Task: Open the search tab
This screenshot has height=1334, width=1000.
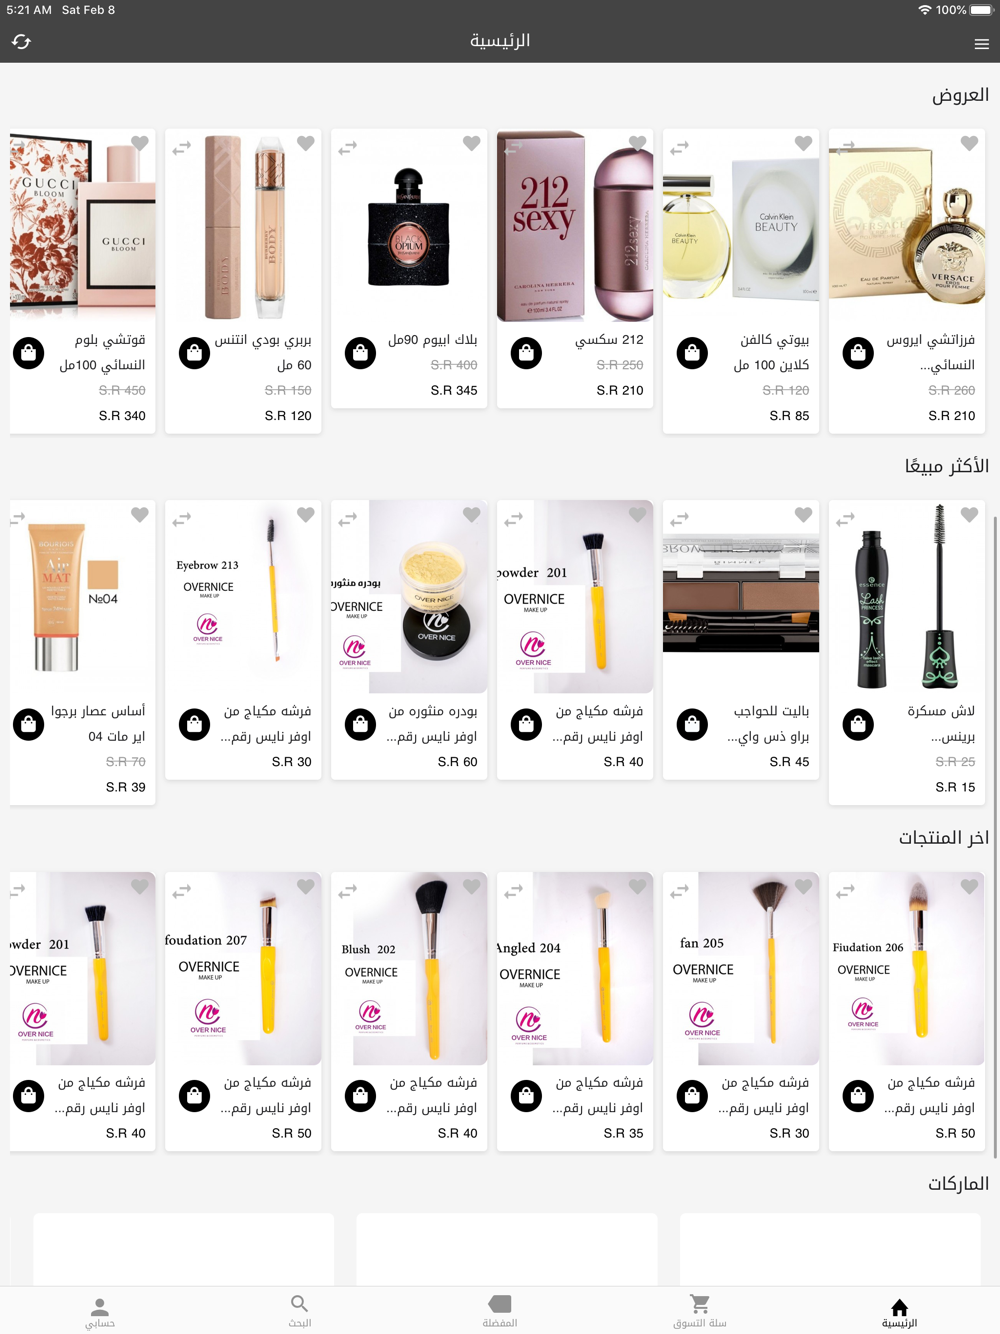Action: click(300, 1311)
